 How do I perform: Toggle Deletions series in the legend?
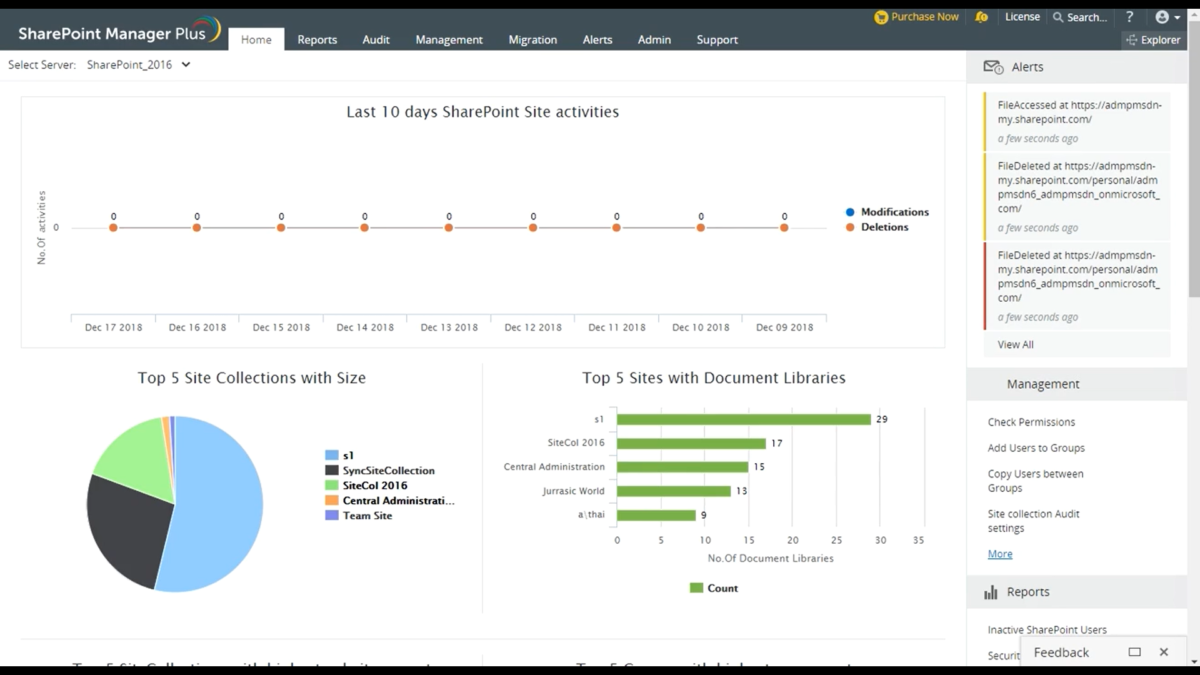coord(877,227)
